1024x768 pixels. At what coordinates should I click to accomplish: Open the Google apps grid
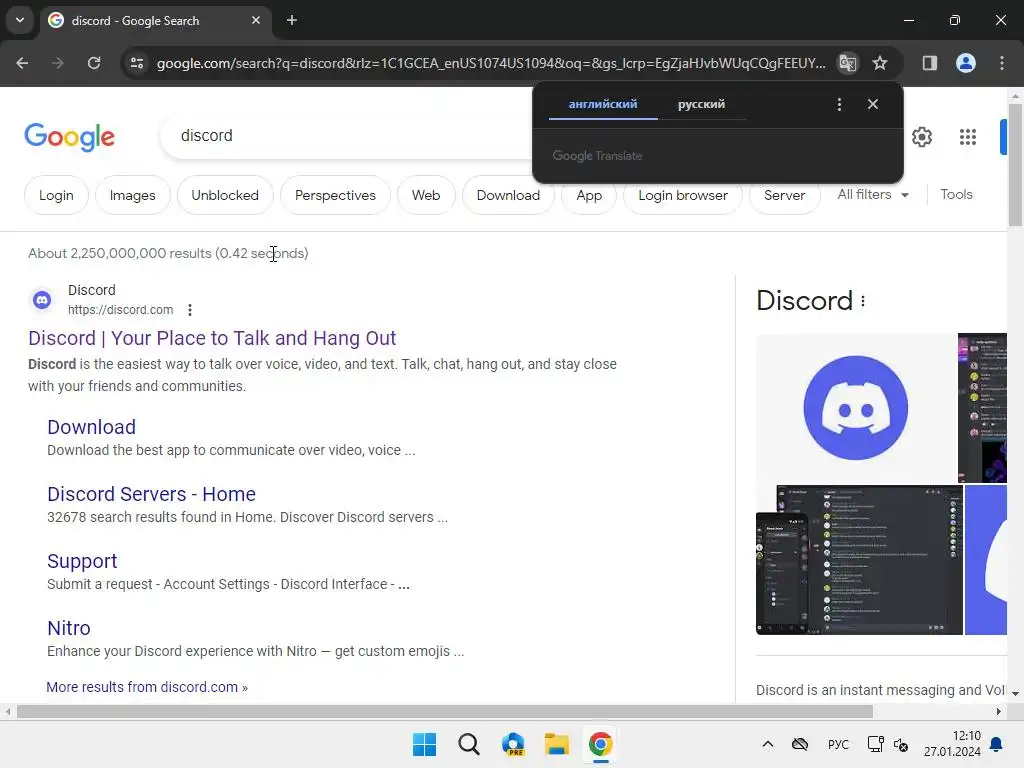click(x=968, y=137)
